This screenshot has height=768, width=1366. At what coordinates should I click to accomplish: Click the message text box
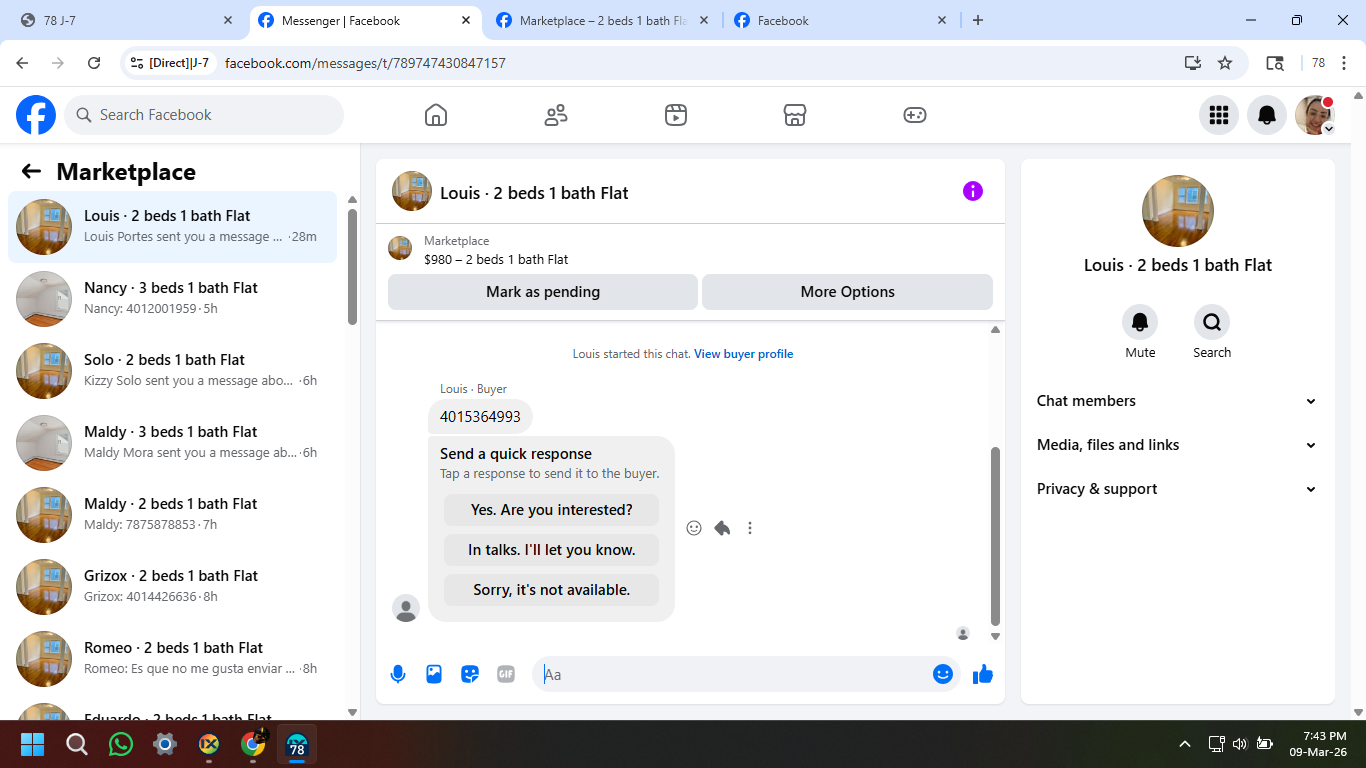click(x=735, y=674)
